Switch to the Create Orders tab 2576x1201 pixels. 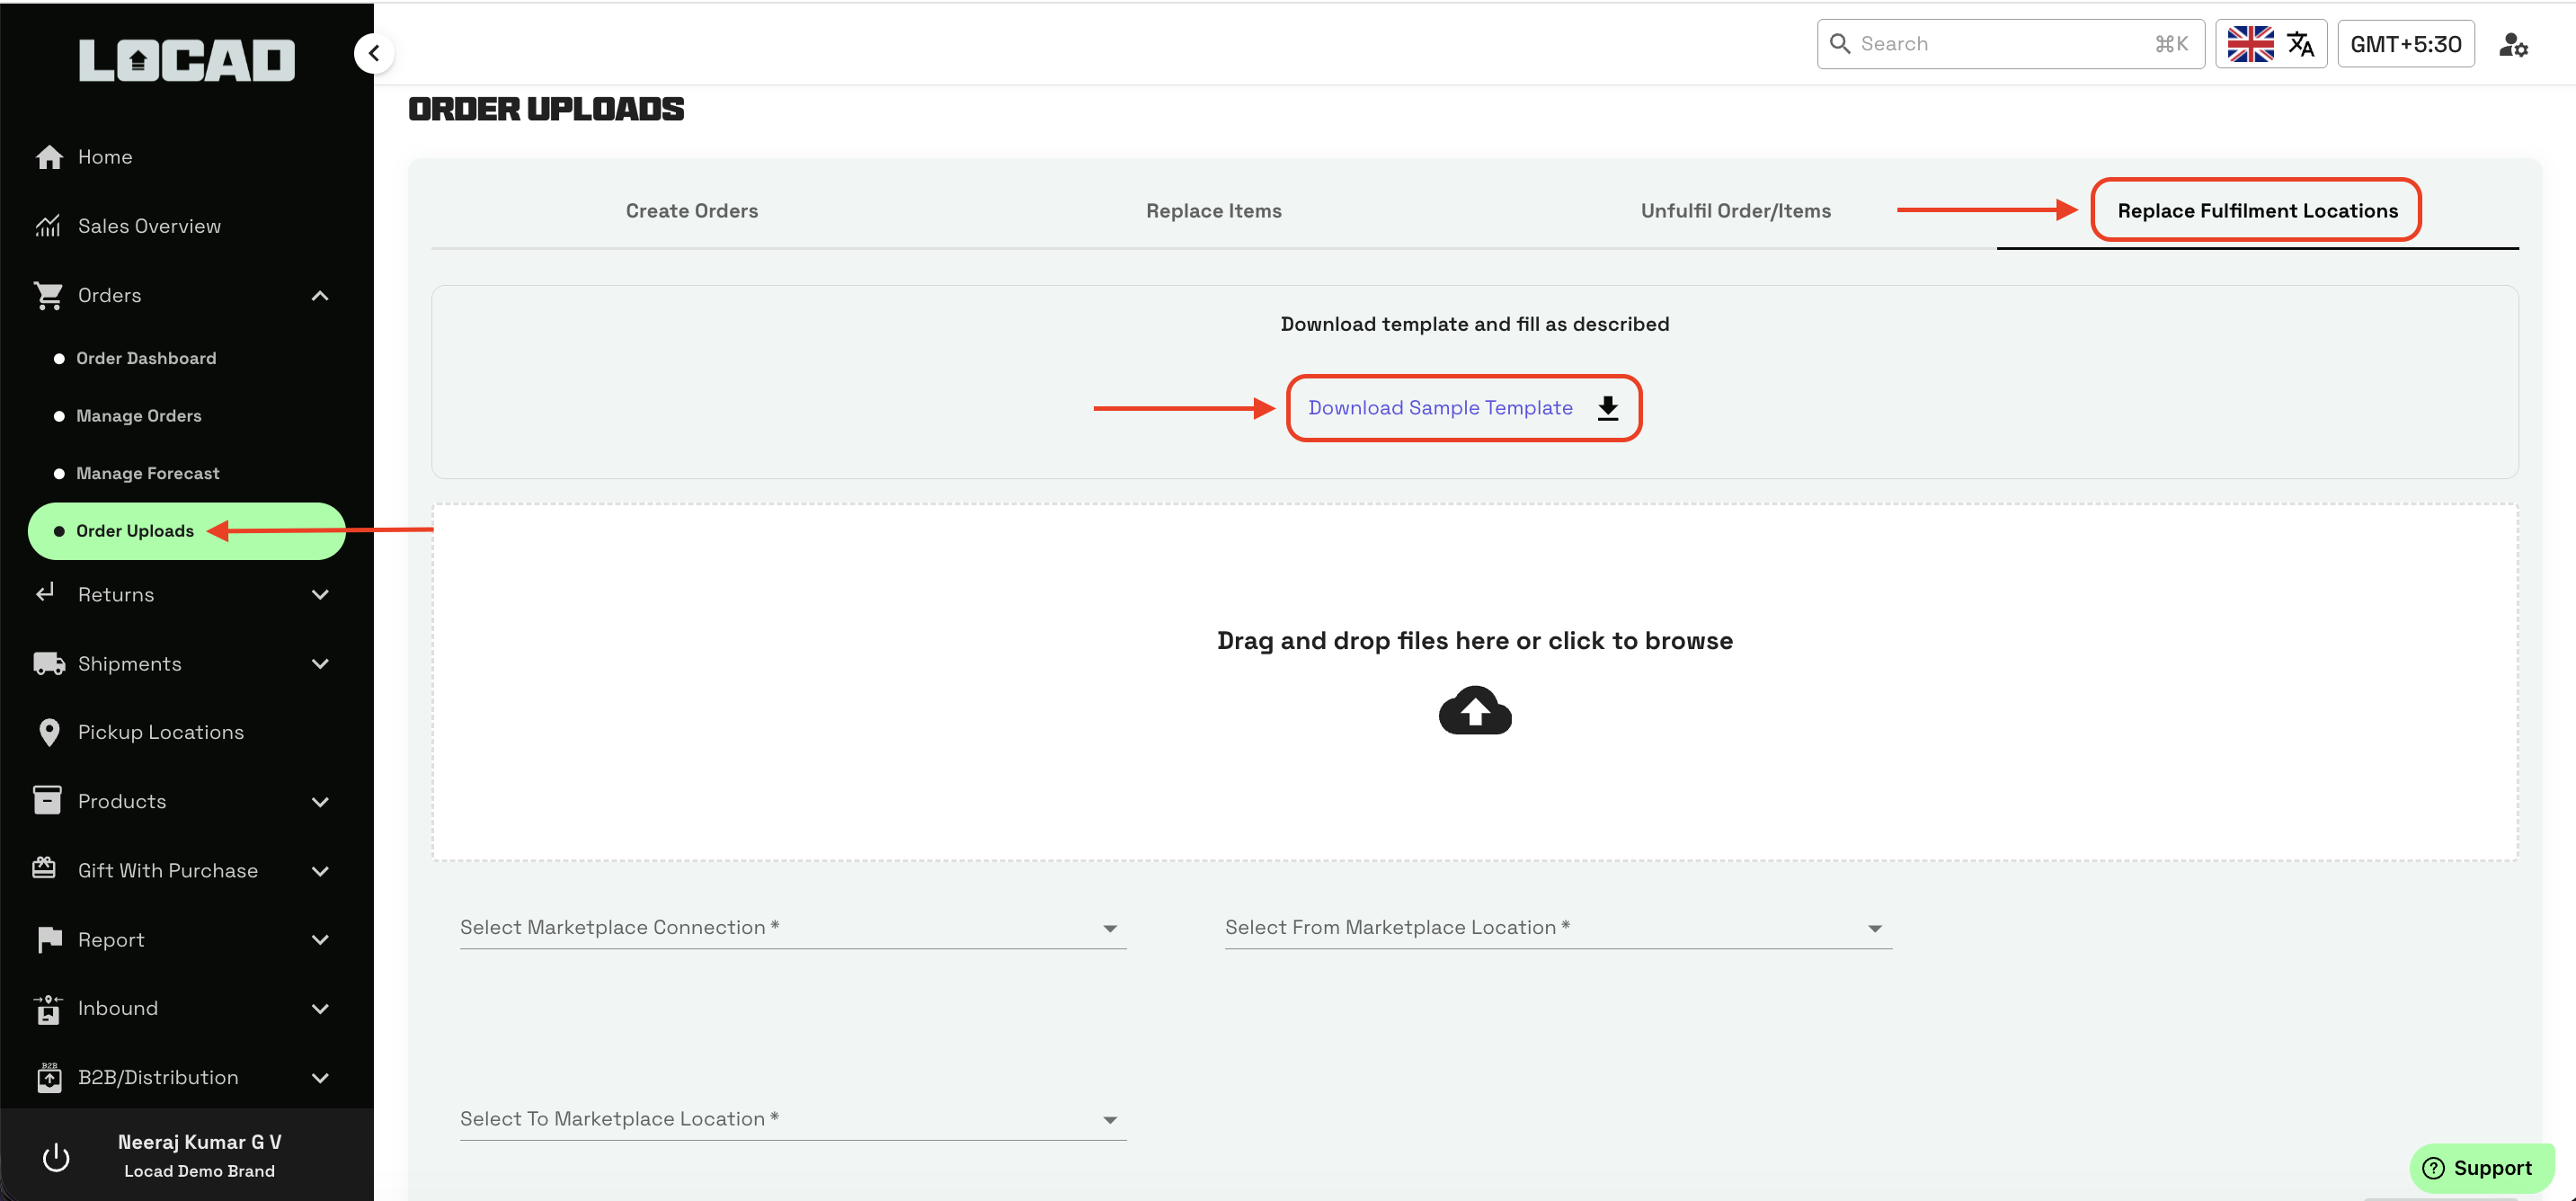point(692,211)
